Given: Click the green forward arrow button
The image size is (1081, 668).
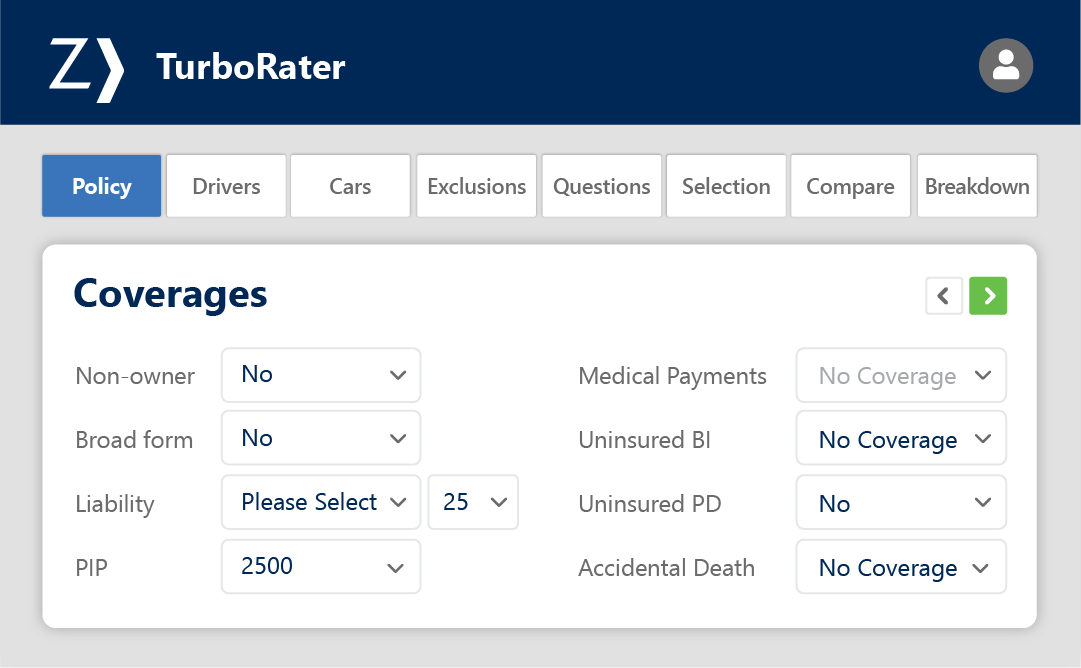Looking at the screenshot, I should click(x=988, y=296).
